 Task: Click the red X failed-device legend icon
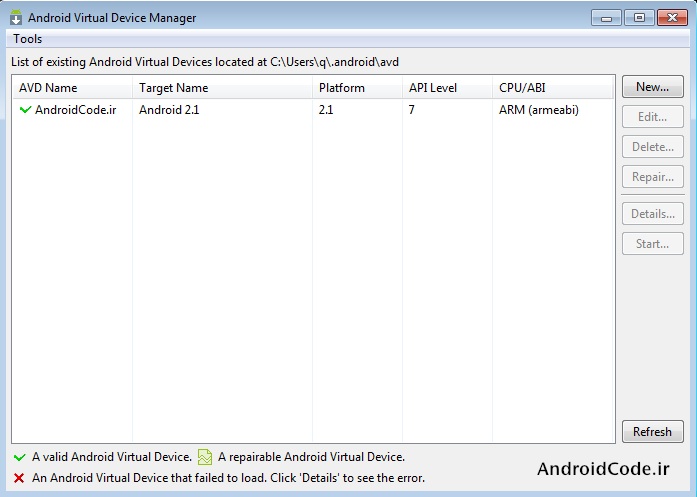point(19,478)
